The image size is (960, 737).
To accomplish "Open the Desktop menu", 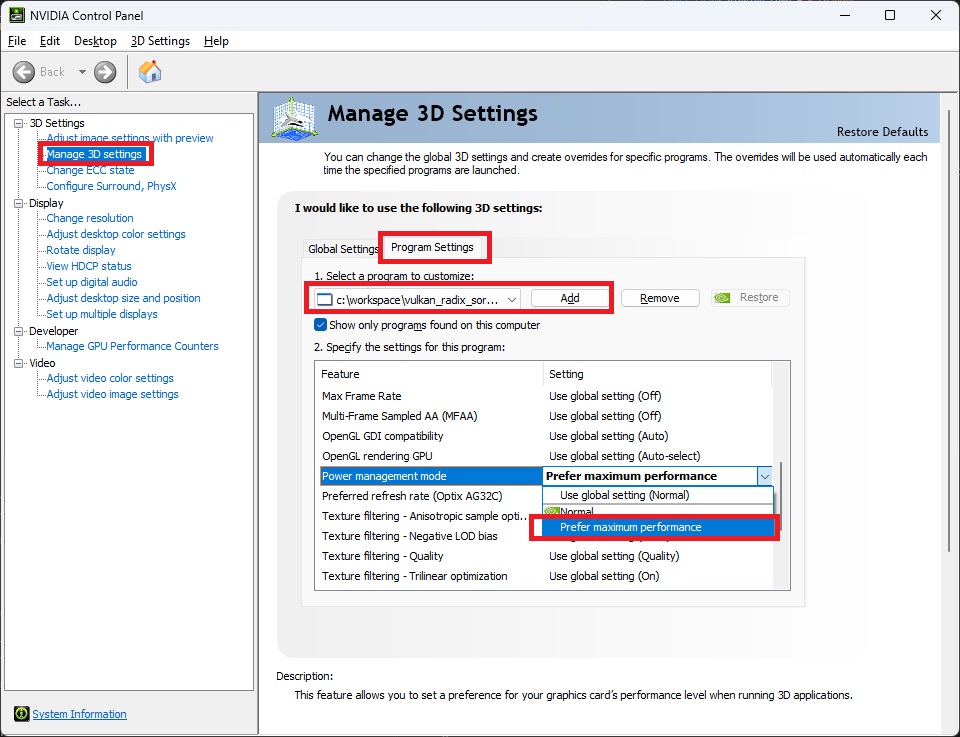I will 95,41.
